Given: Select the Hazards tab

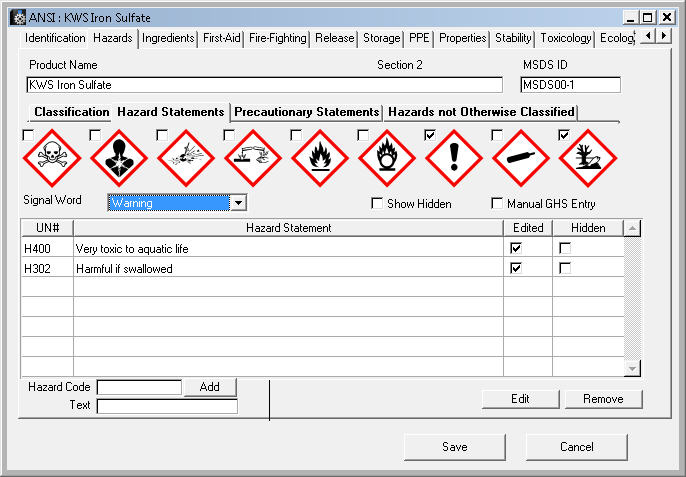Looking at the screenshot, I should [113, 38].
